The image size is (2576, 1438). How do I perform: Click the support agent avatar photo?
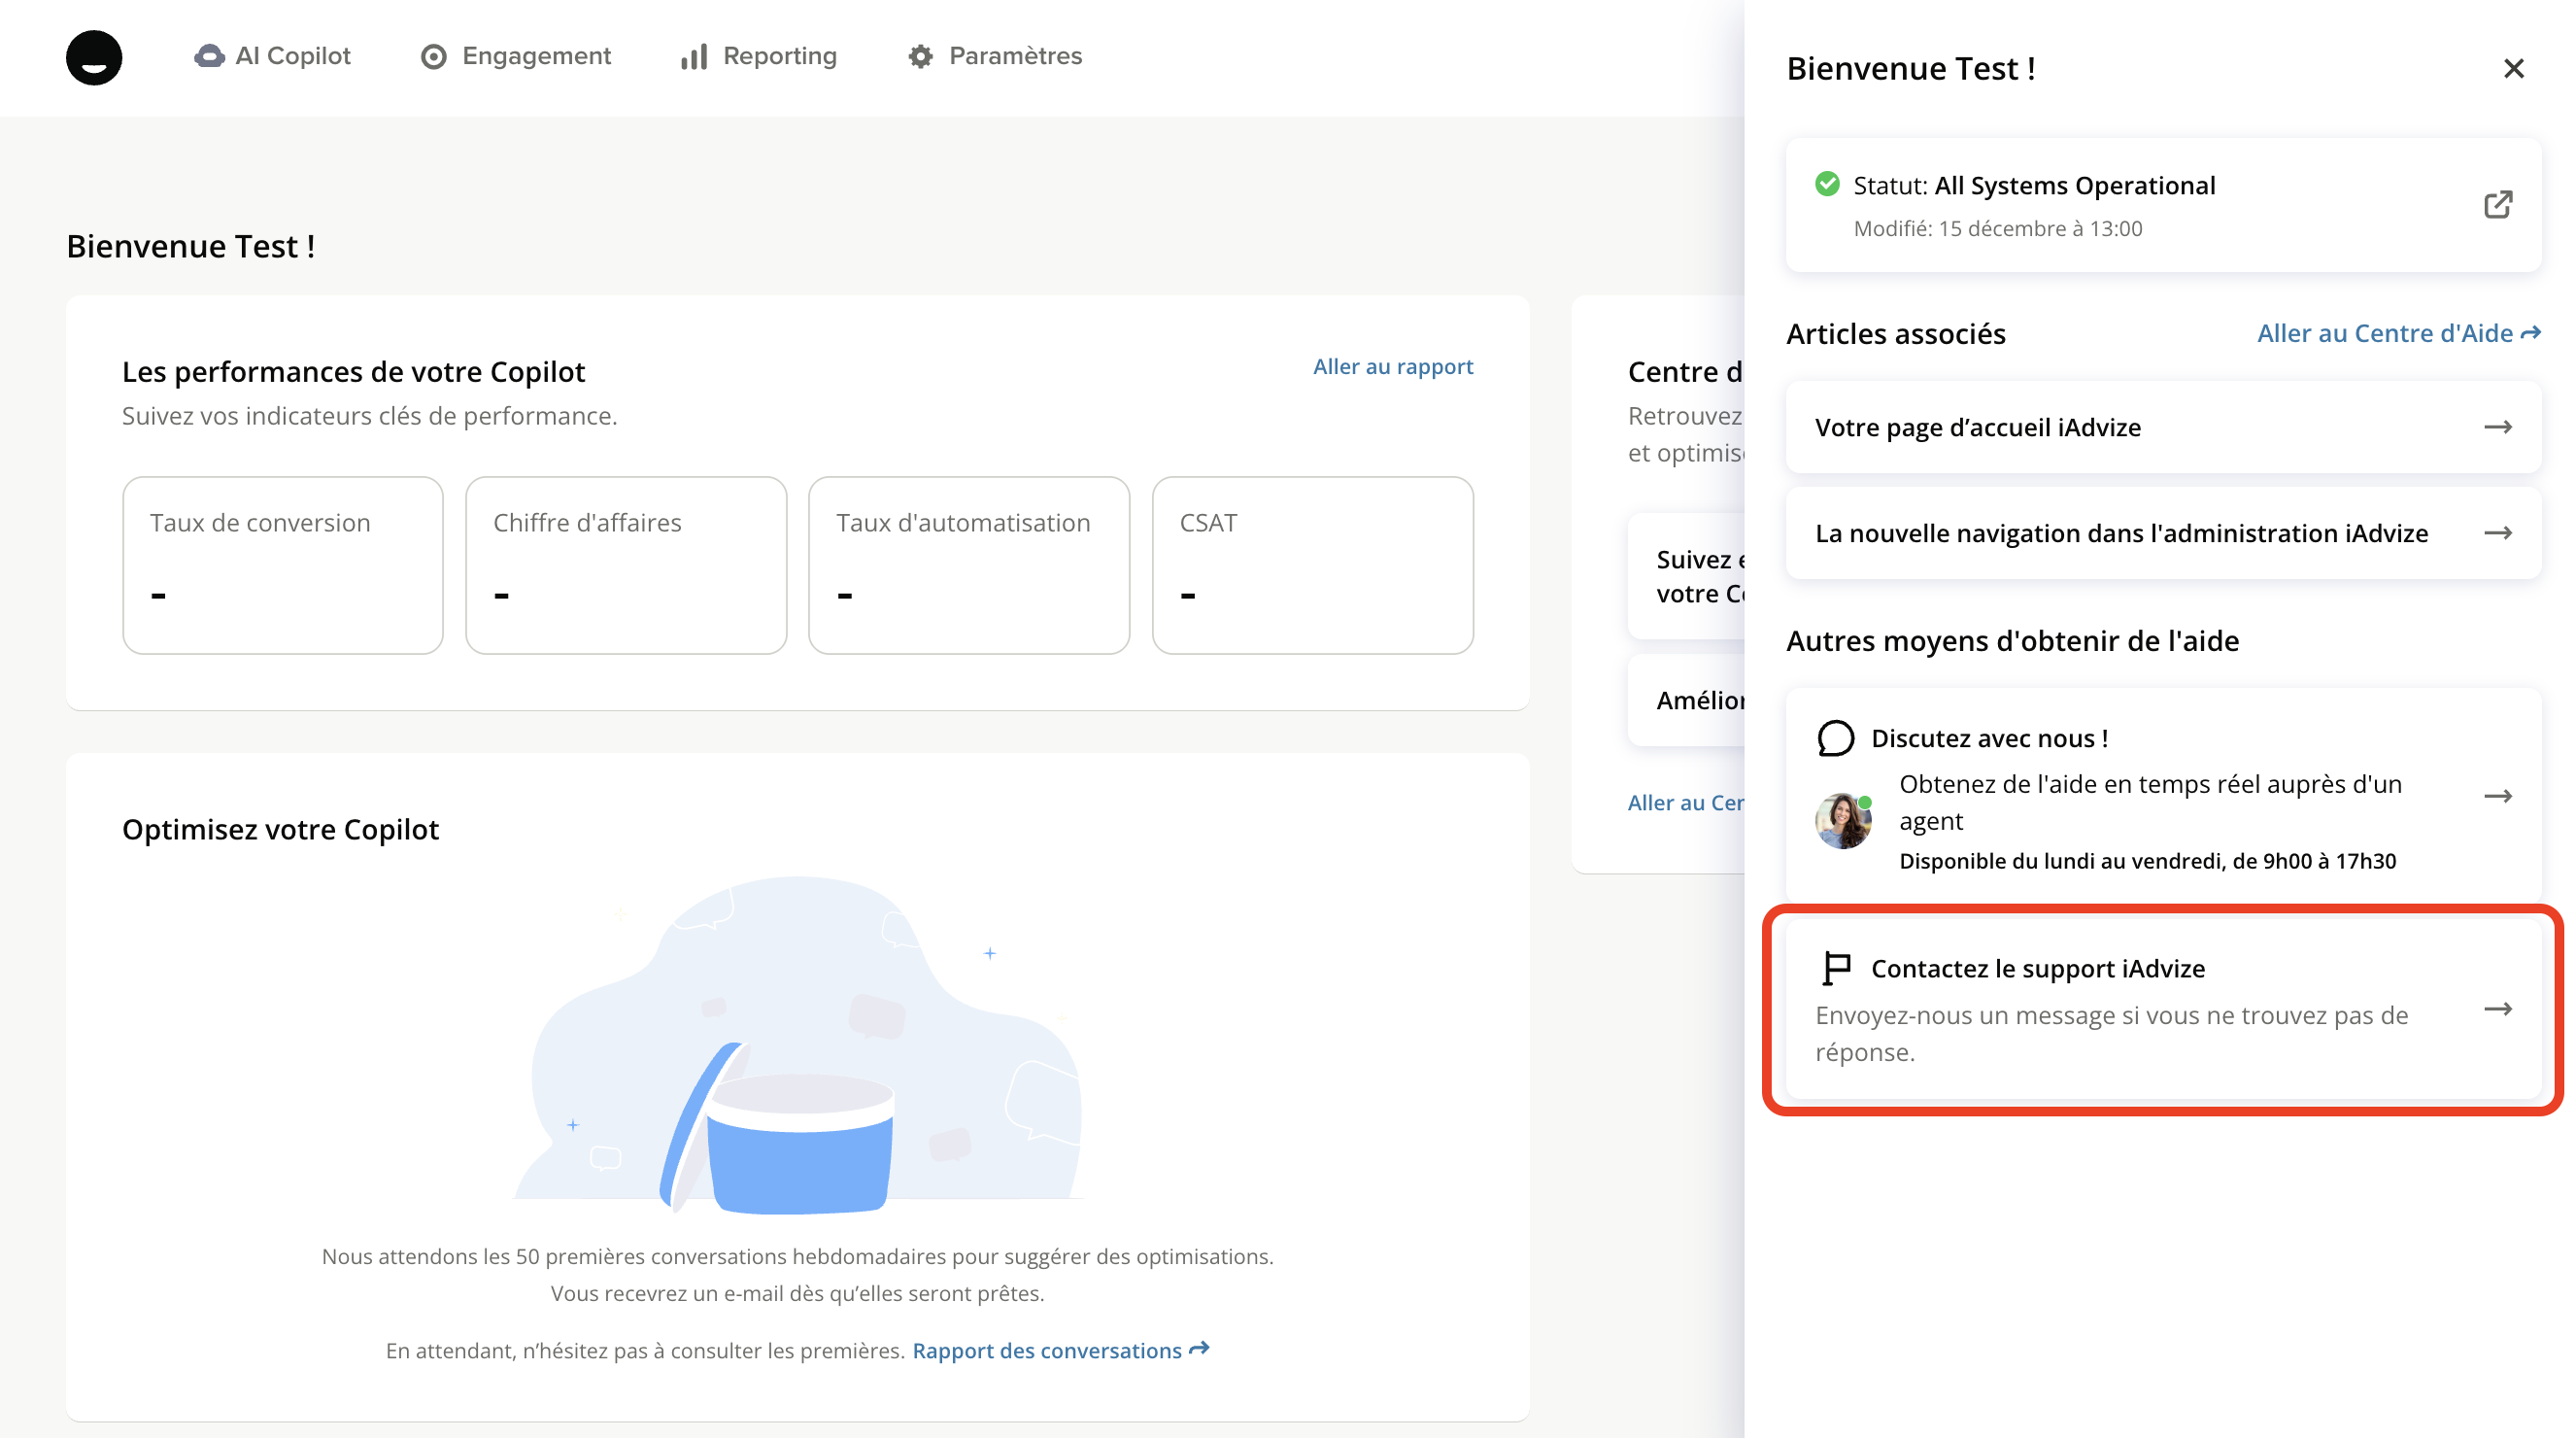coord(1842,821)
